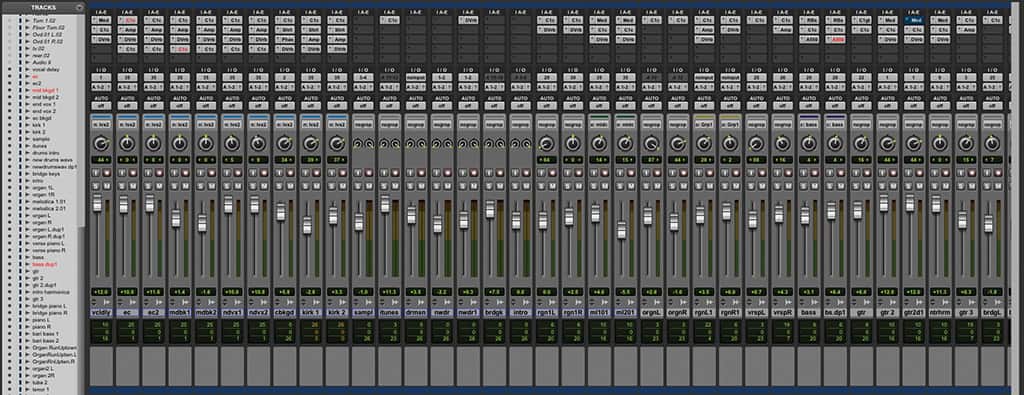Viewport: 1024px width, 395px height.
Task: Mute the ec channel
Action: pyautogui.click(x=132, y=186)
